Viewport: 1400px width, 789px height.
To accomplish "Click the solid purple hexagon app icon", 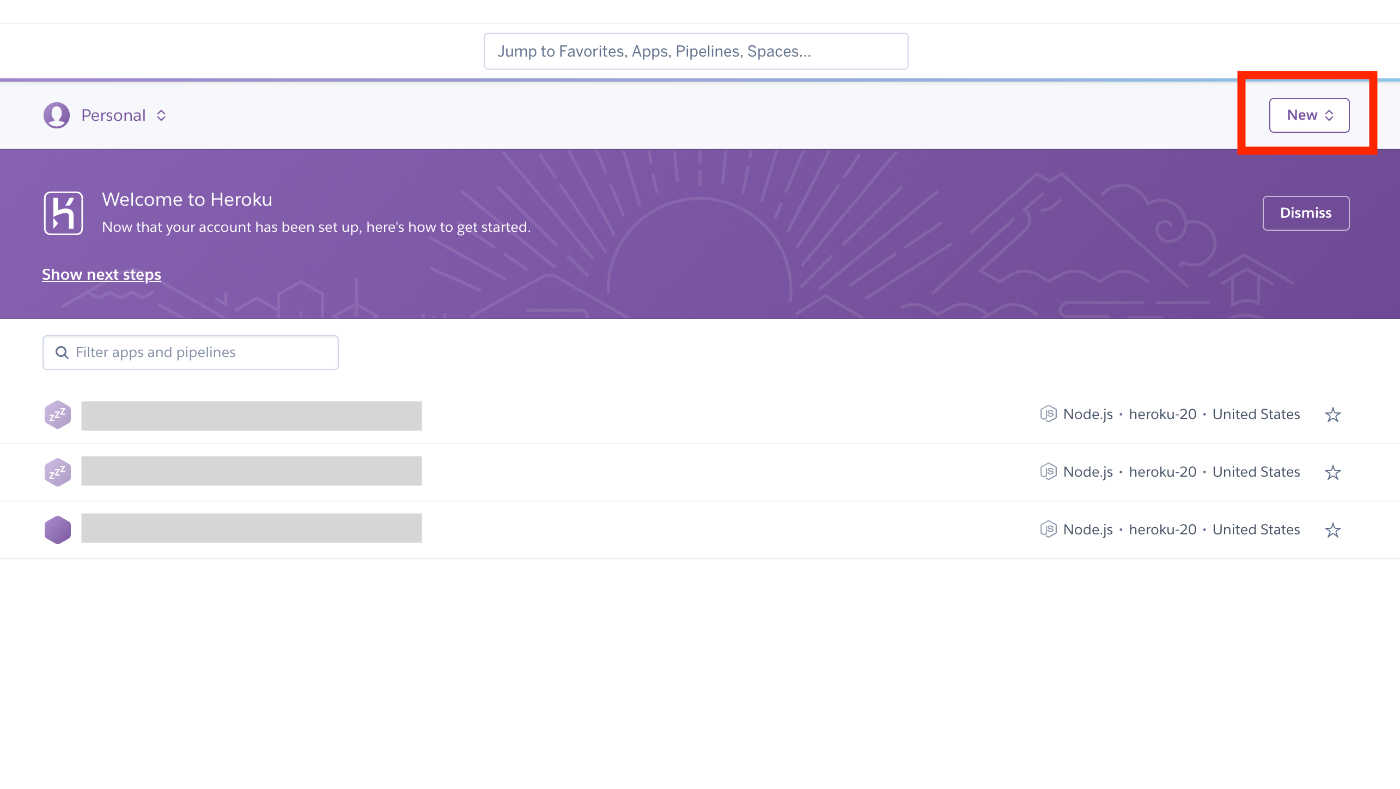I will (58, 530).
